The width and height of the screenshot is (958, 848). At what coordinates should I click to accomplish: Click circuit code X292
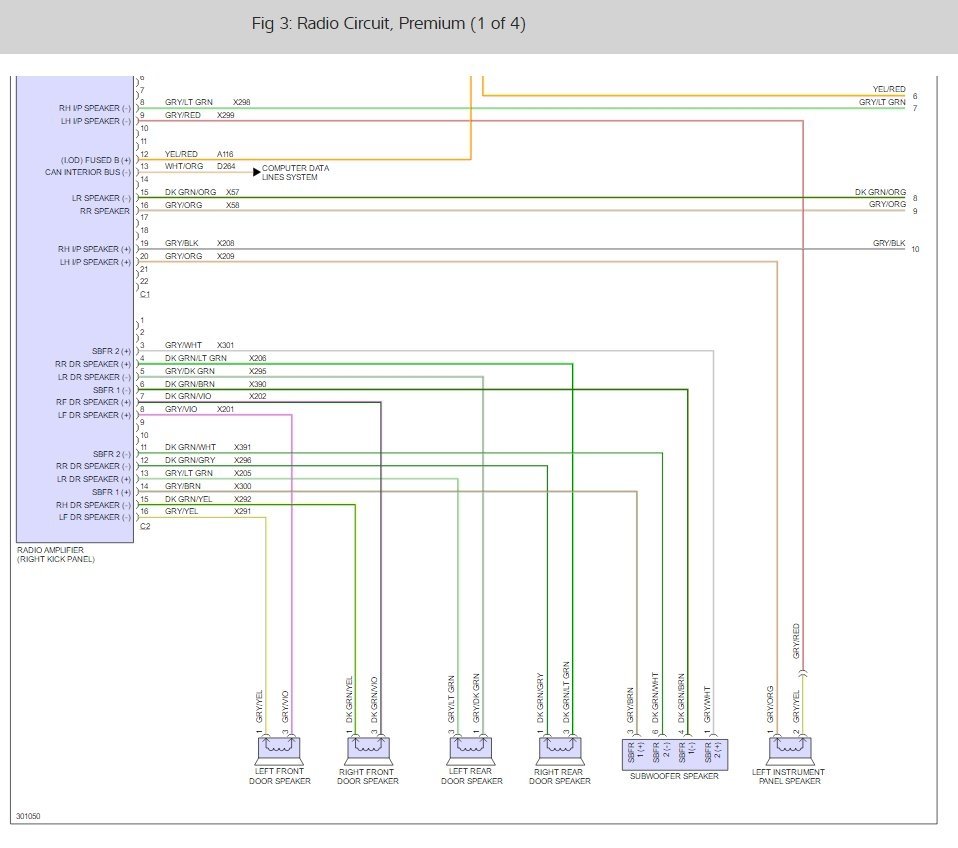[243, 499]
